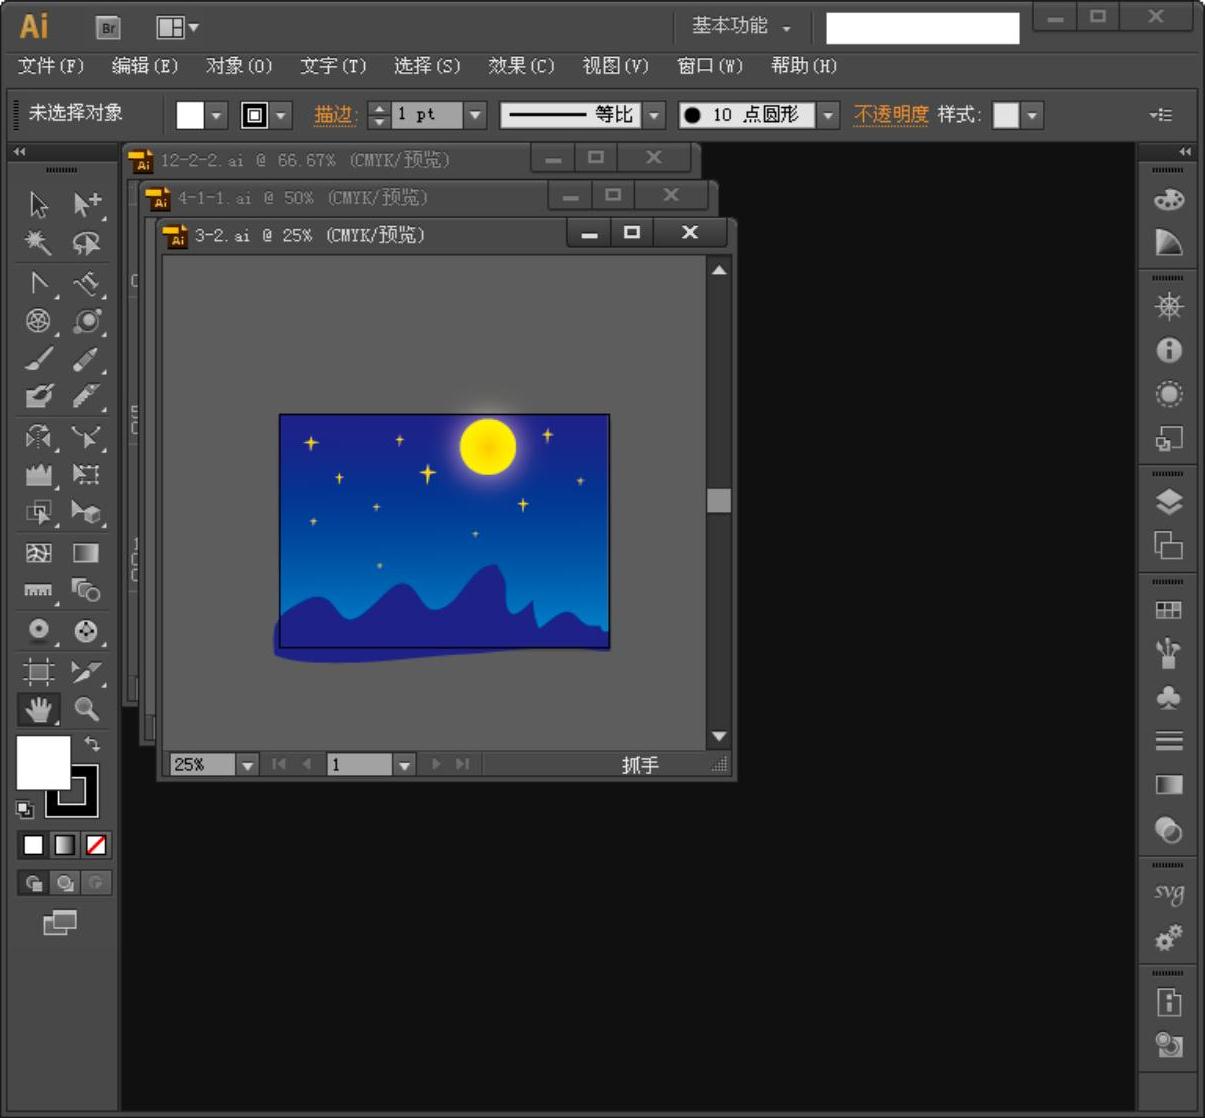Open the stroke weight 1 pt dropdown

pos(476,115)
